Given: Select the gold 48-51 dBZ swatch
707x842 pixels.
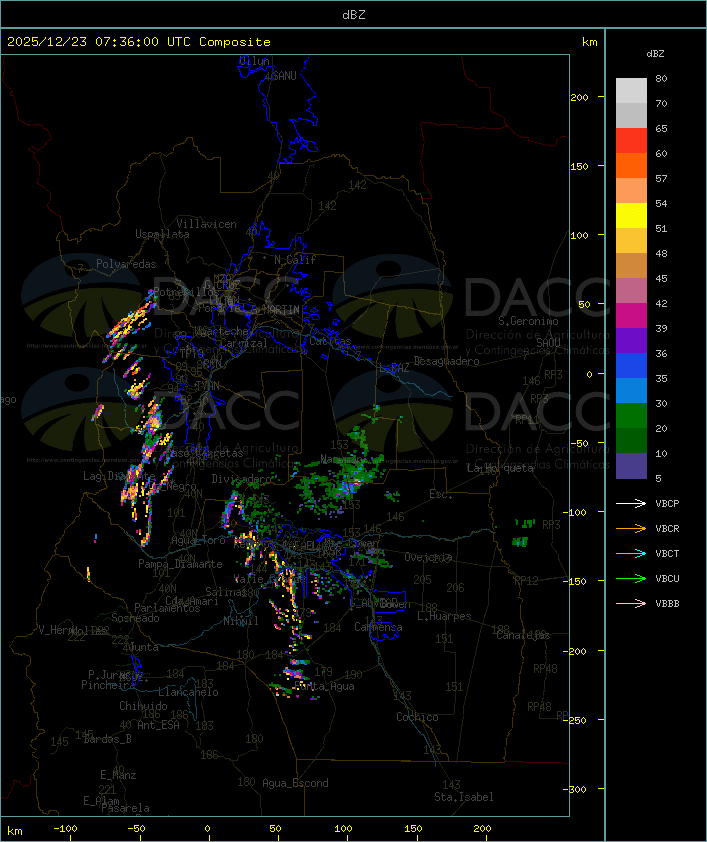Looking at the screenshot, I should [x=631, y=241].
